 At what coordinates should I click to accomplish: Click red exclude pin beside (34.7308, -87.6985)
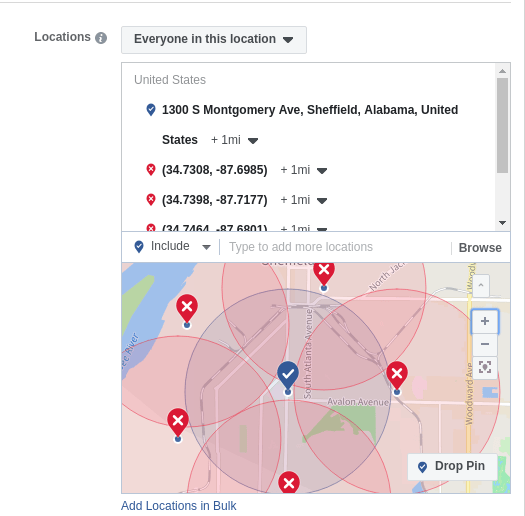[x=151, y=169]
